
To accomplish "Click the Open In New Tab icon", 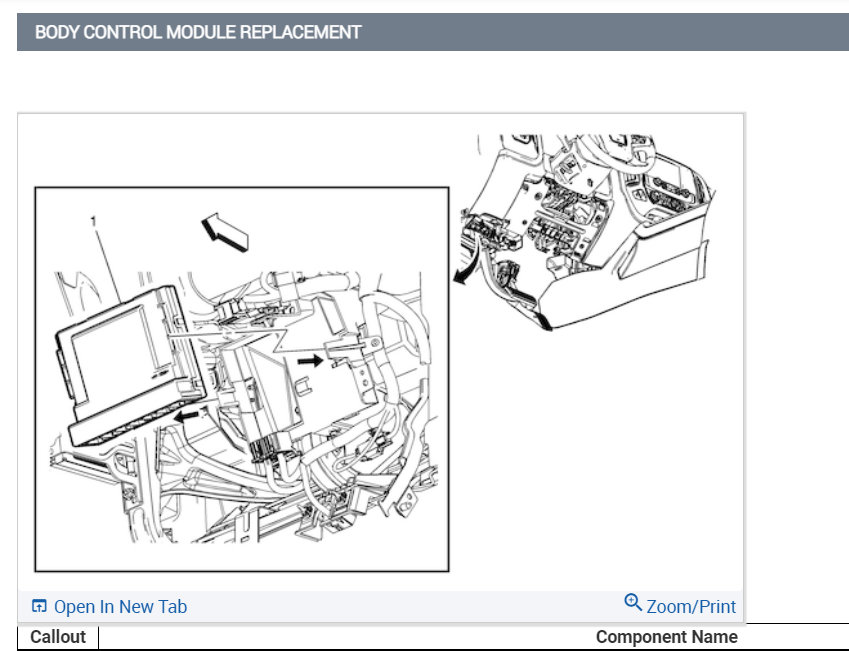I will pyautogui.click(x=39, y=606).
